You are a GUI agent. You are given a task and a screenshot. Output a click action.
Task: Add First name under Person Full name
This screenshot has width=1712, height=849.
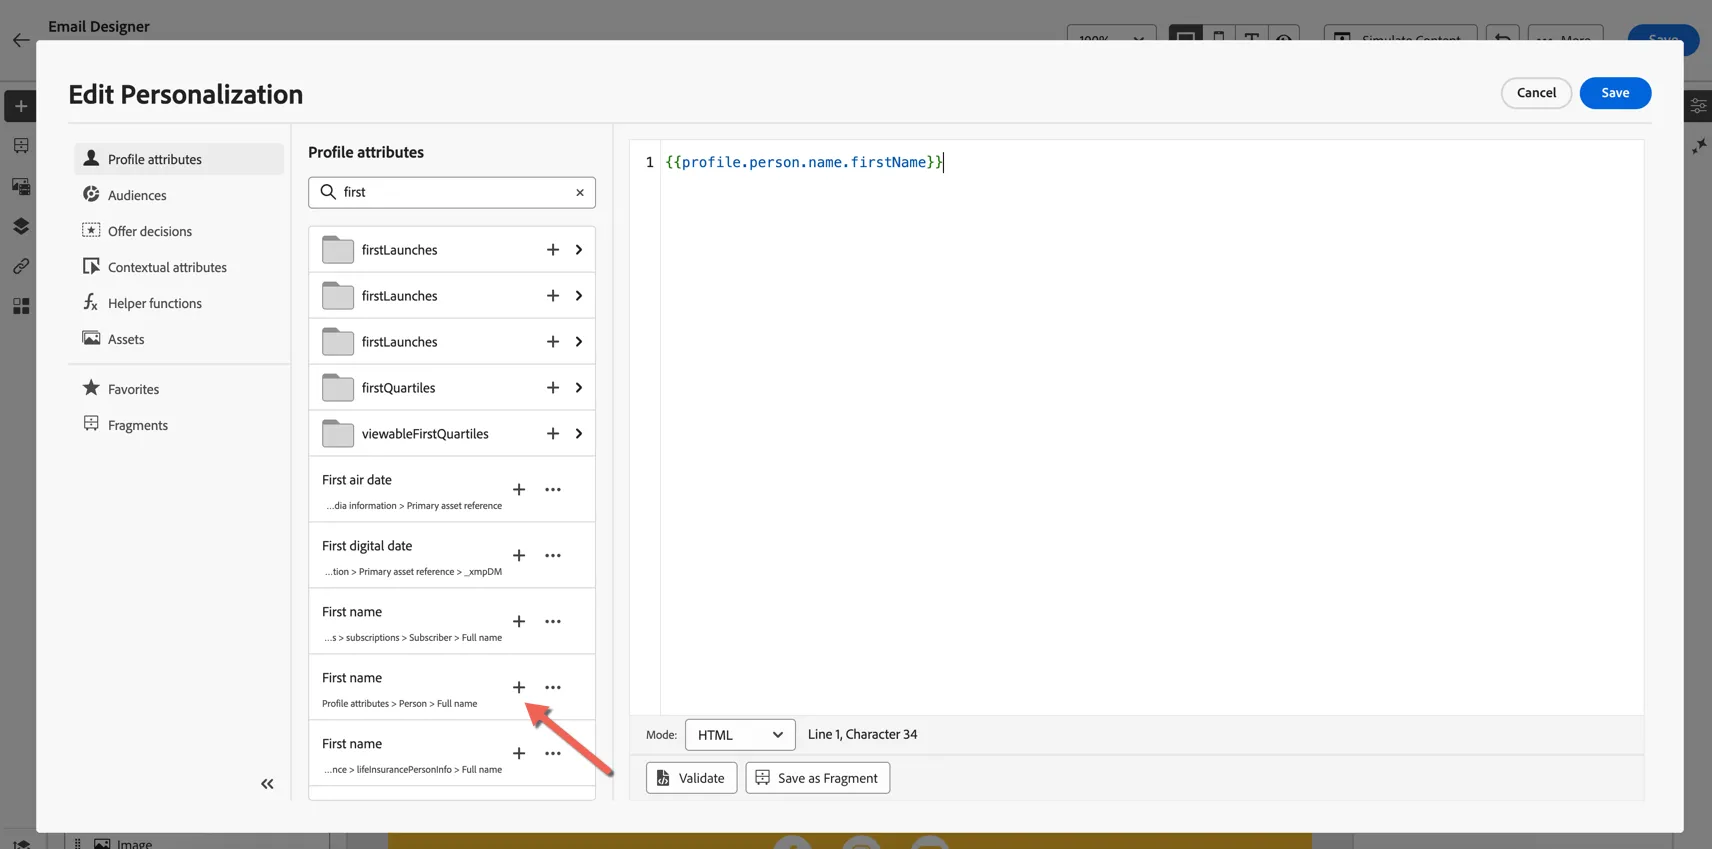coord(519,688)
